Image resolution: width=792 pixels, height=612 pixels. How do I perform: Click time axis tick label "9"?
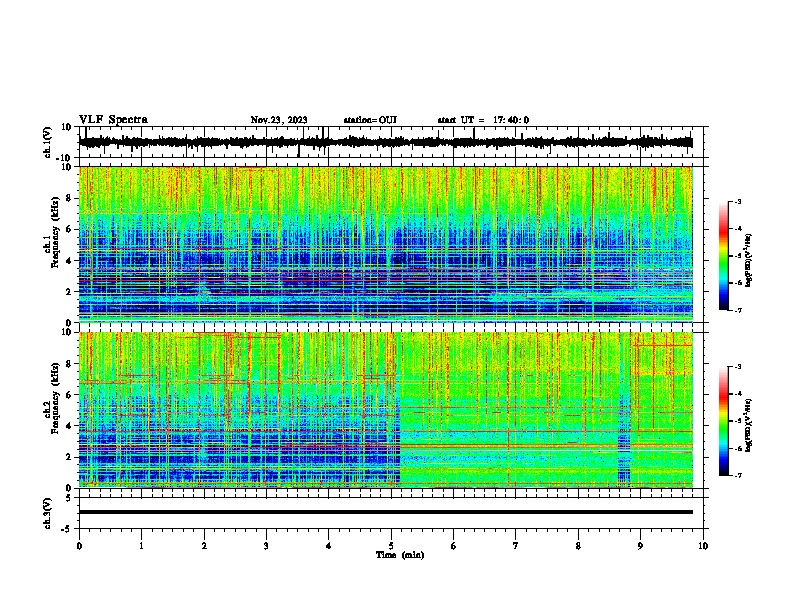point(640,546)
